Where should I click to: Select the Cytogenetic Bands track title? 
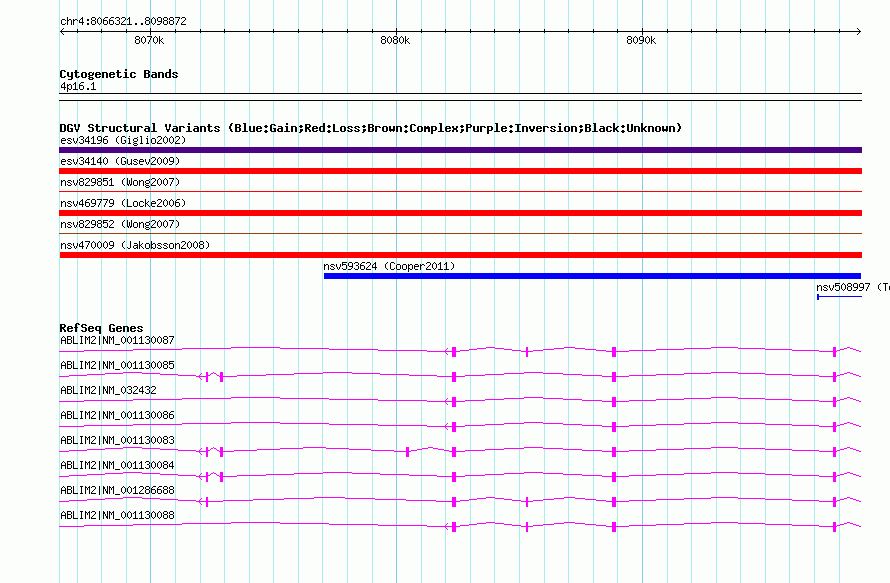(x=119, y=74)
